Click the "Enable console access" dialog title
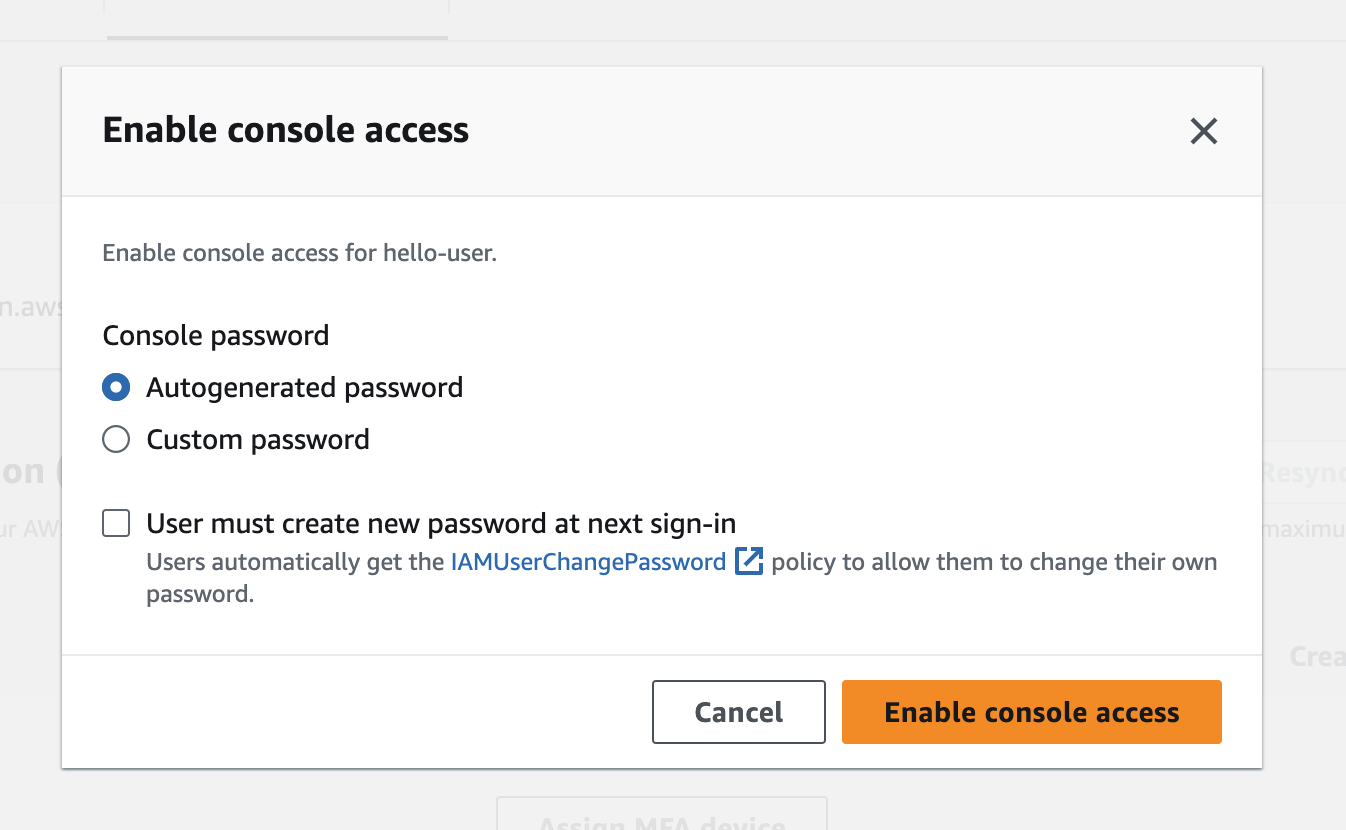The width and height of the screenshot is (1346, 830). pyautogui.click(x=286, y=130)
